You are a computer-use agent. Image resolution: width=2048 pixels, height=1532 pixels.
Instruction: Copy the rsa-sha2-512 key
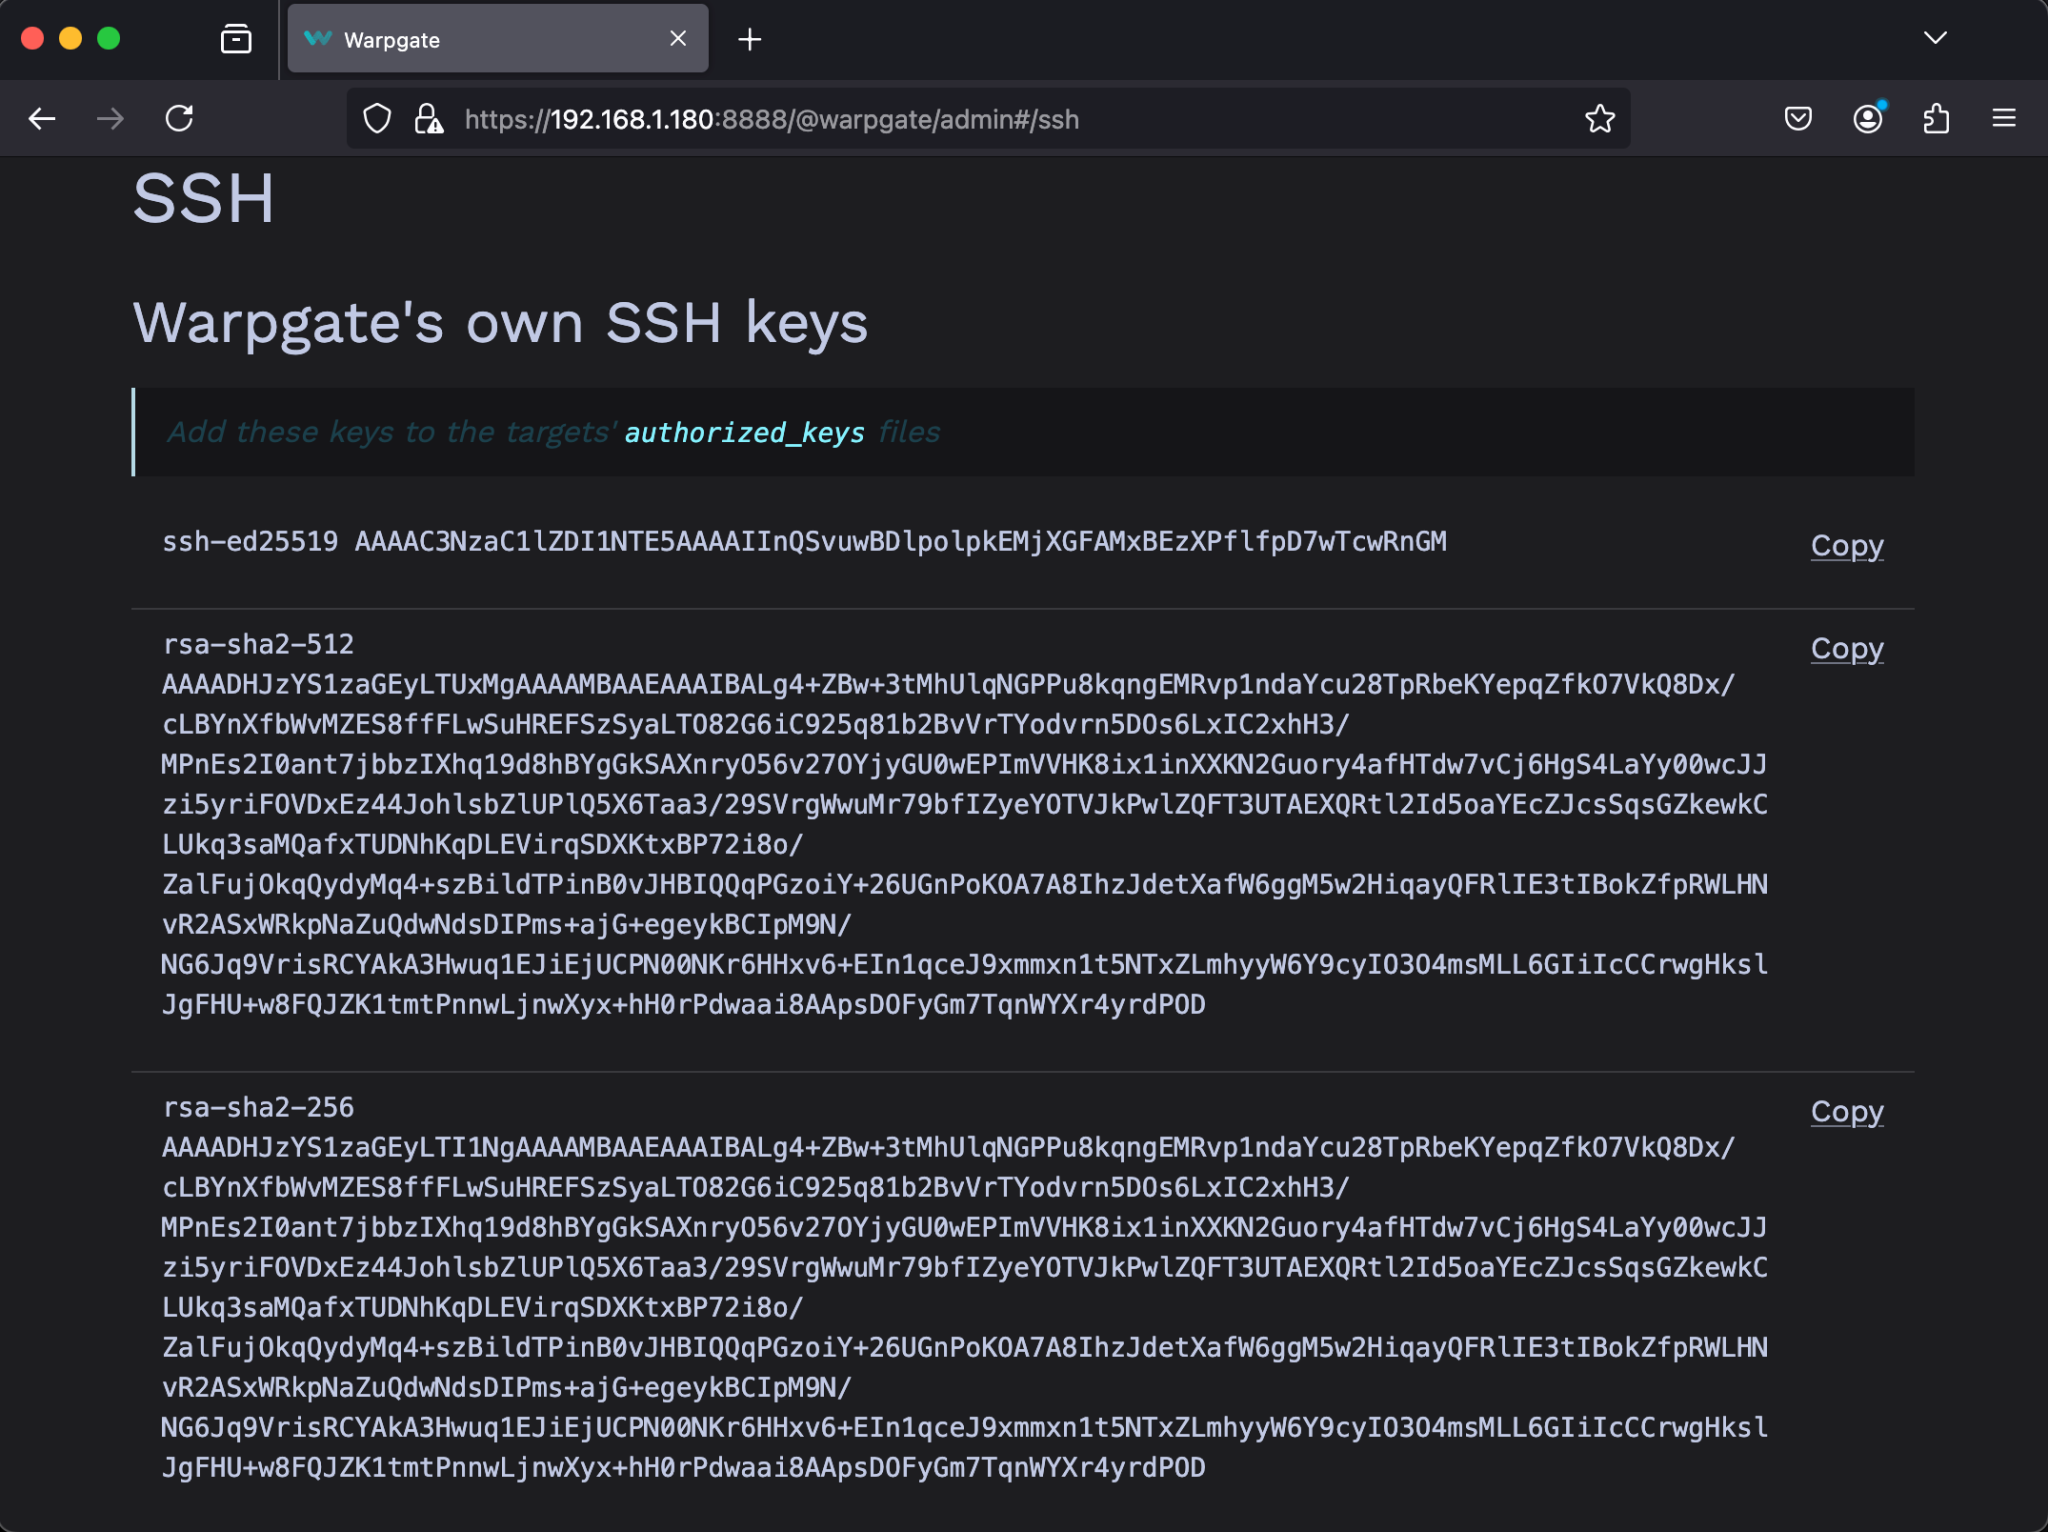[x=1845, y=648]
